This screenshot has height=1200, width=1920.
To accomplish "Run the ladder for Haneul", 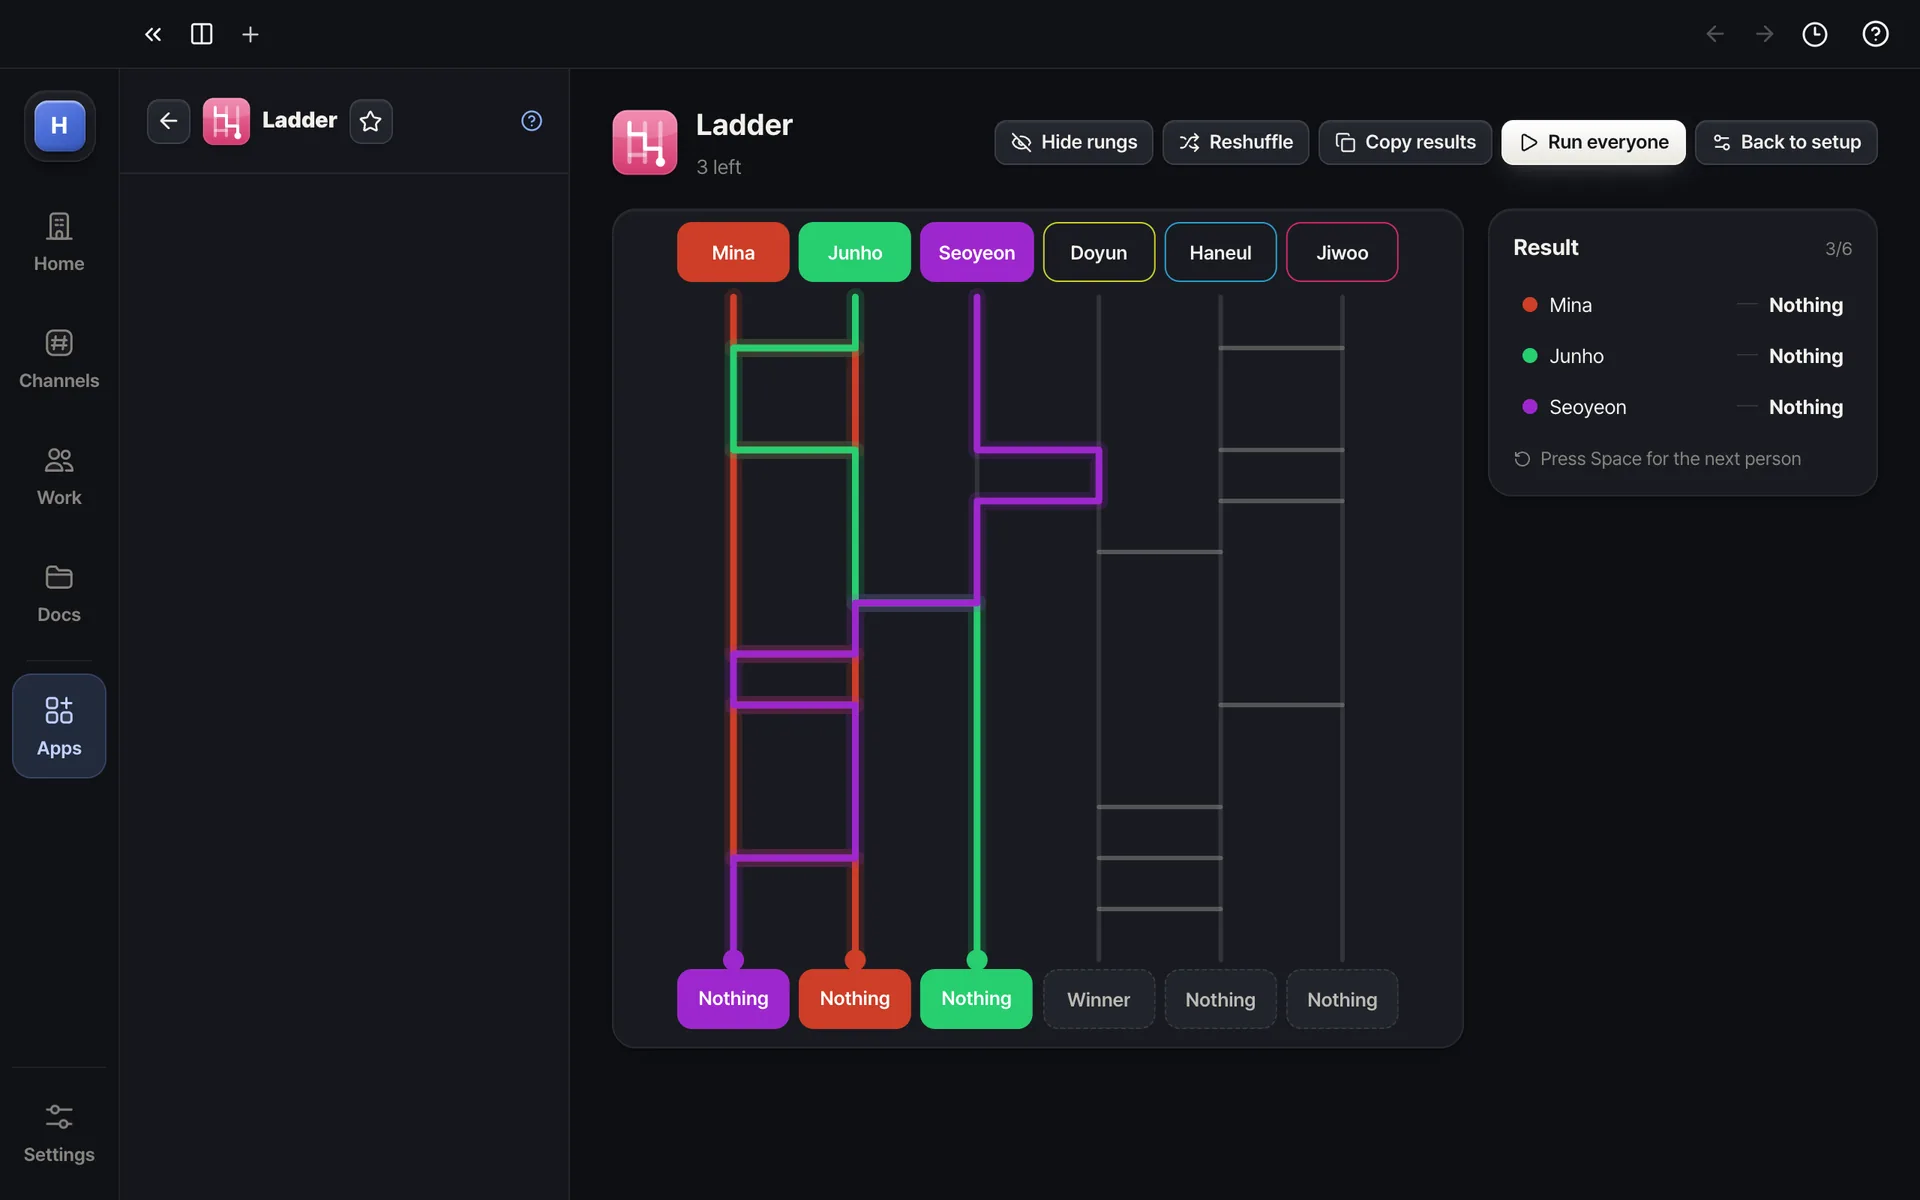I will [1220, 252].
